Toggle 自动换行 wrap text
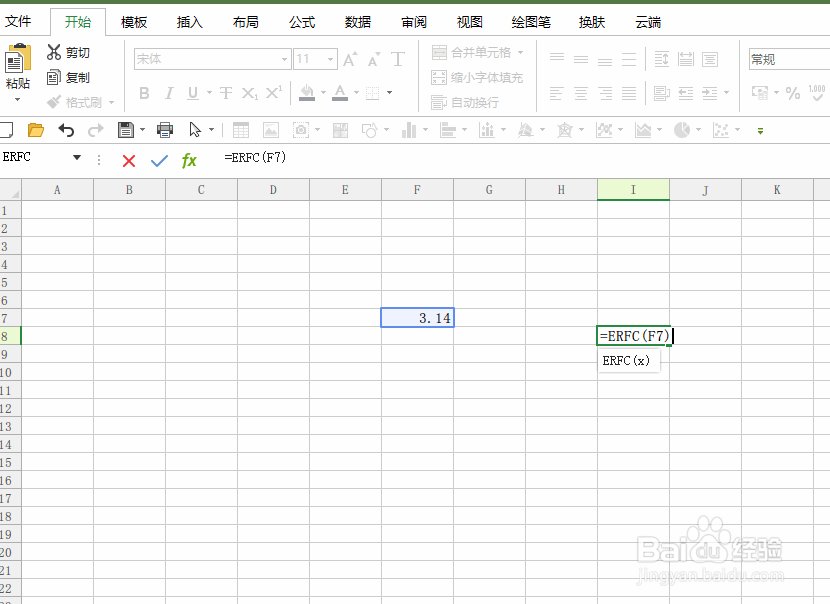 click(x=465, y=102)
